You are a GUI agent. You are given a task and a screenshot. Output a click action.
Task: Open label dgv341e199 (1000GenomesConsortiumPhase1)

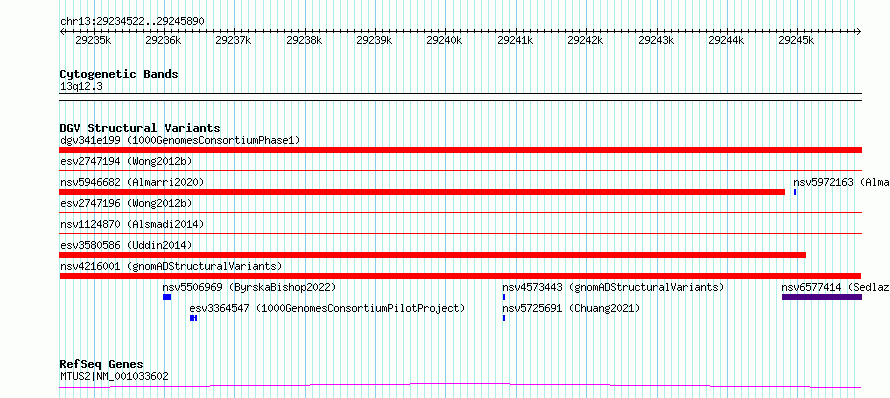coord(180,140)
